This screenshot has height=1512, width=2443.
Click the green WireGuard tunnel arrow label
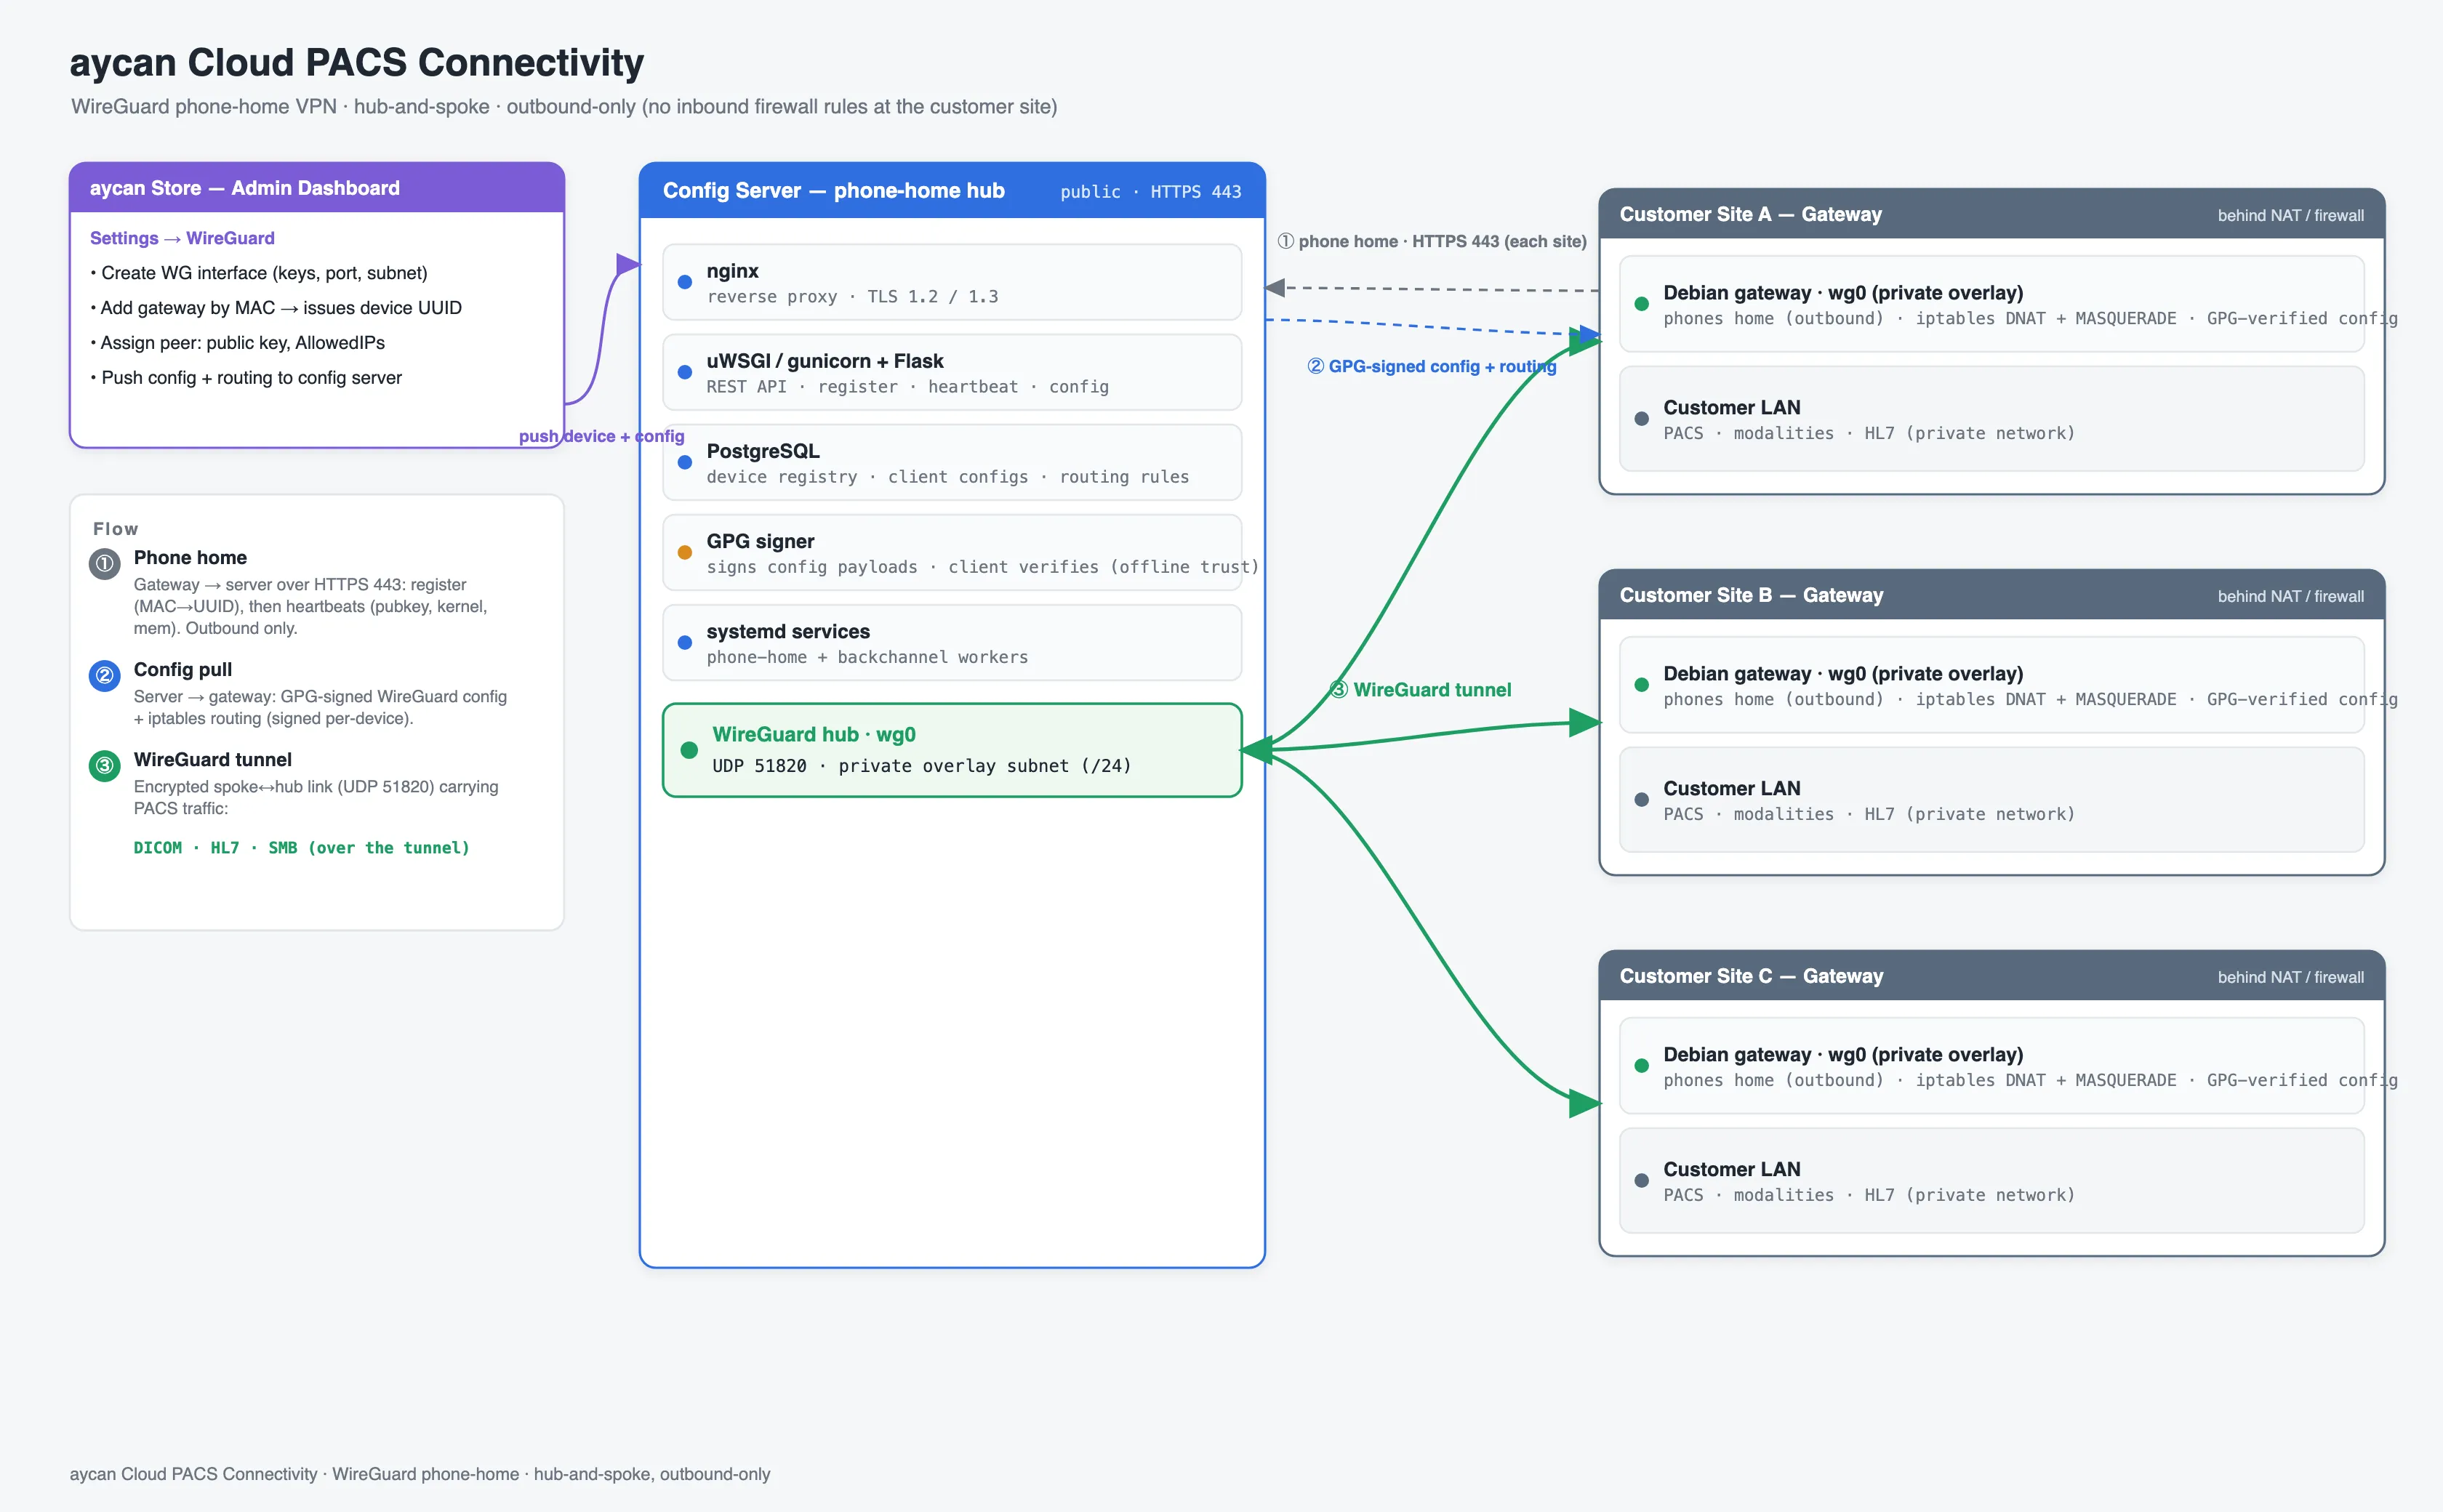pyautogui.click(x=1420, y=690)
